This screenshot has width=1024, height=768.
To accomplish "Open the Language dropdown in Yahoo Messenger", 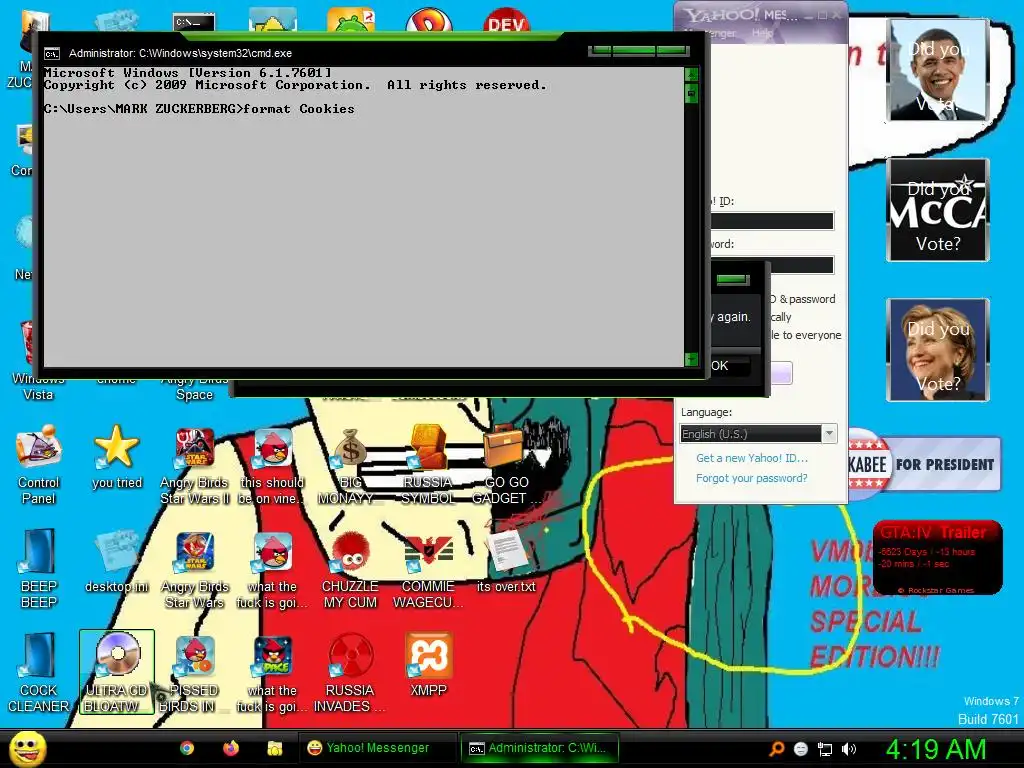I will (758, 434).
